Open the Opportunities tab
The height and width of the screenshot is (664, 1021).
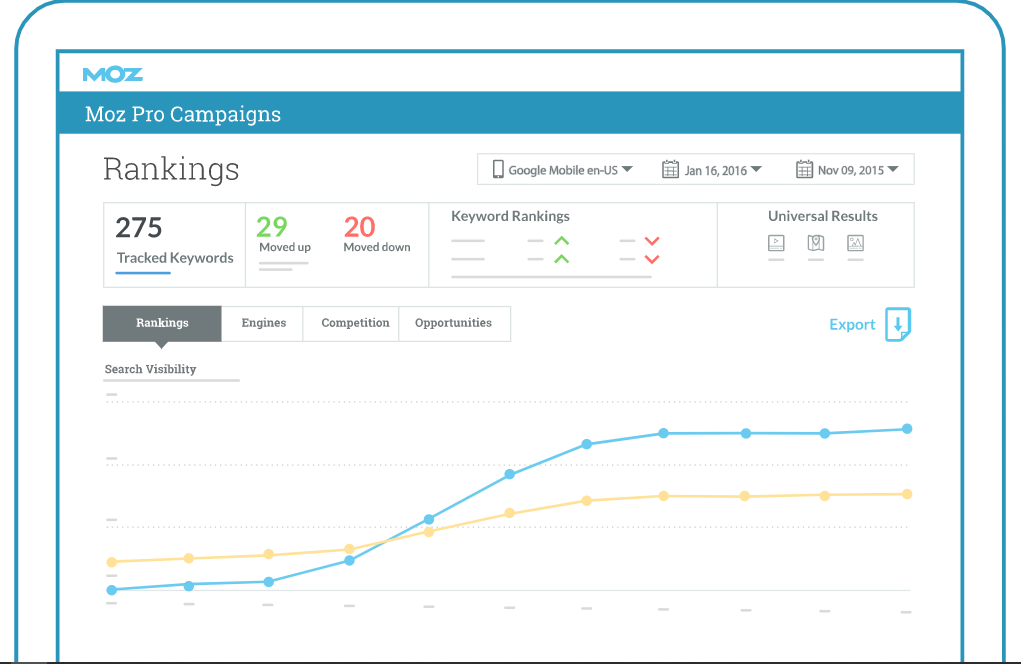coord(453,323)
